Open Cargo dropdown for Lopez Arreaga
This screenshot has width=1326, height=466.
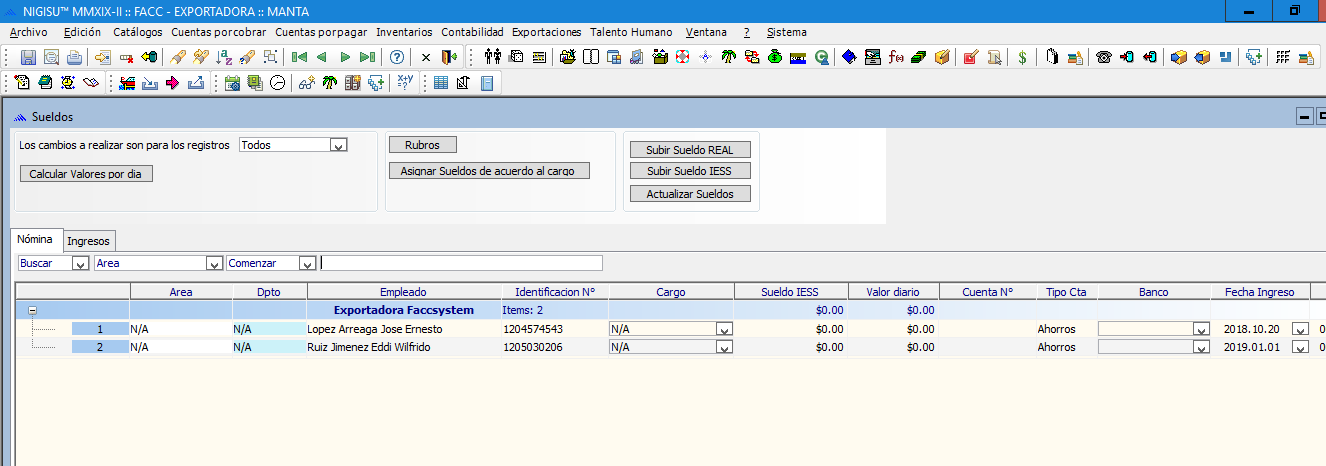coord(723,329)
